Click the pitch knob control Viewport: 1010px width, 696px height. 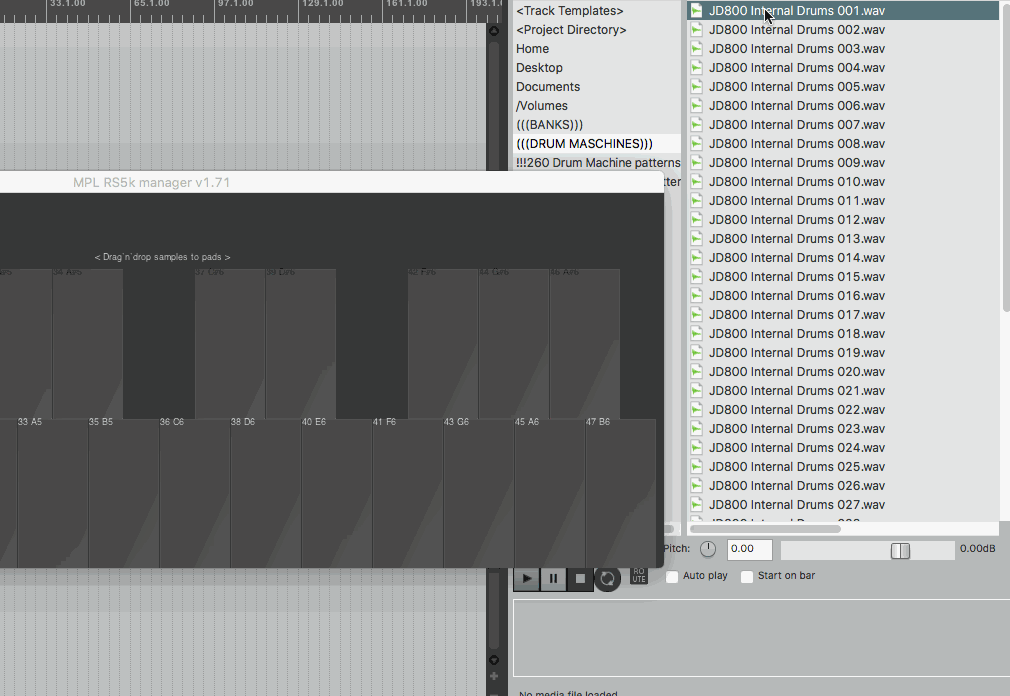[x=708, y=549]
